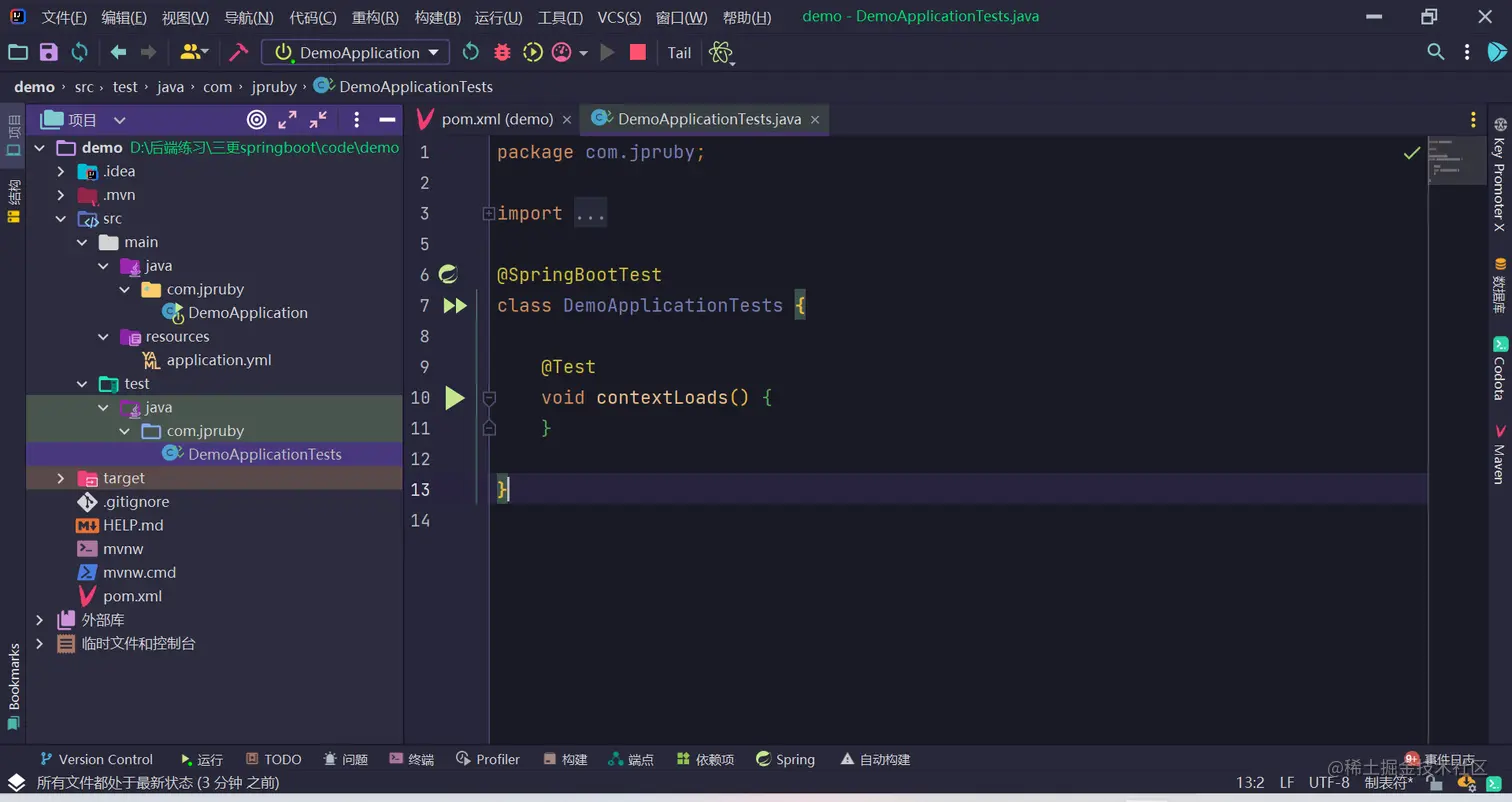Open the VCS(S) menu
1512x802 pixels.
[x=619, y=18]
